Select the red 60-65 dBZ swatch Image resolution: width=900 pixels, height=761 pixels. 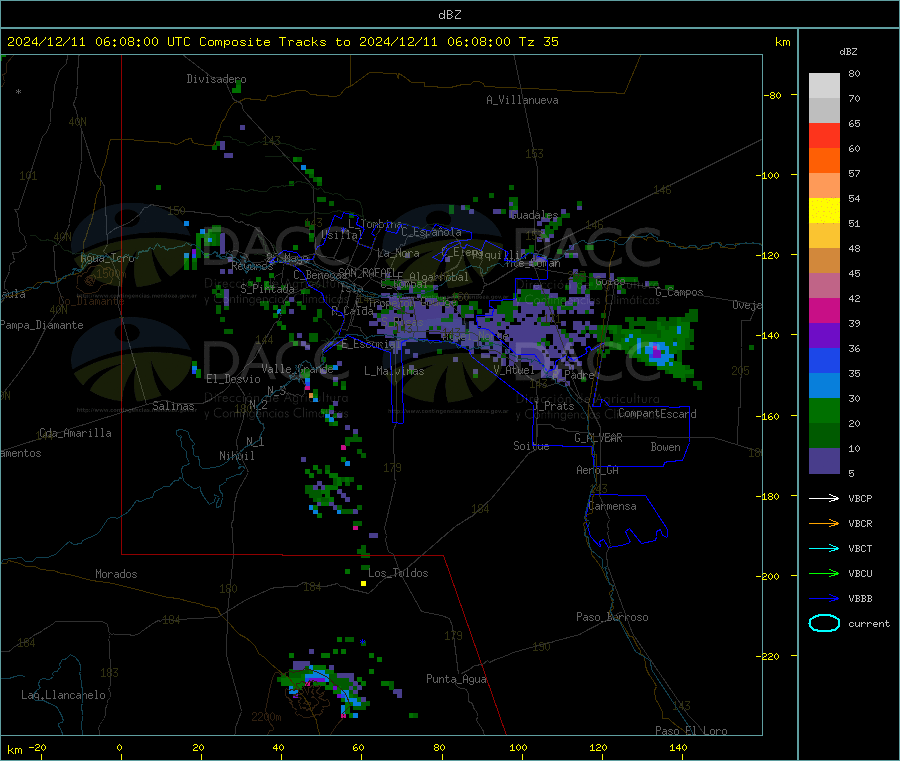(x=824, y=135)
